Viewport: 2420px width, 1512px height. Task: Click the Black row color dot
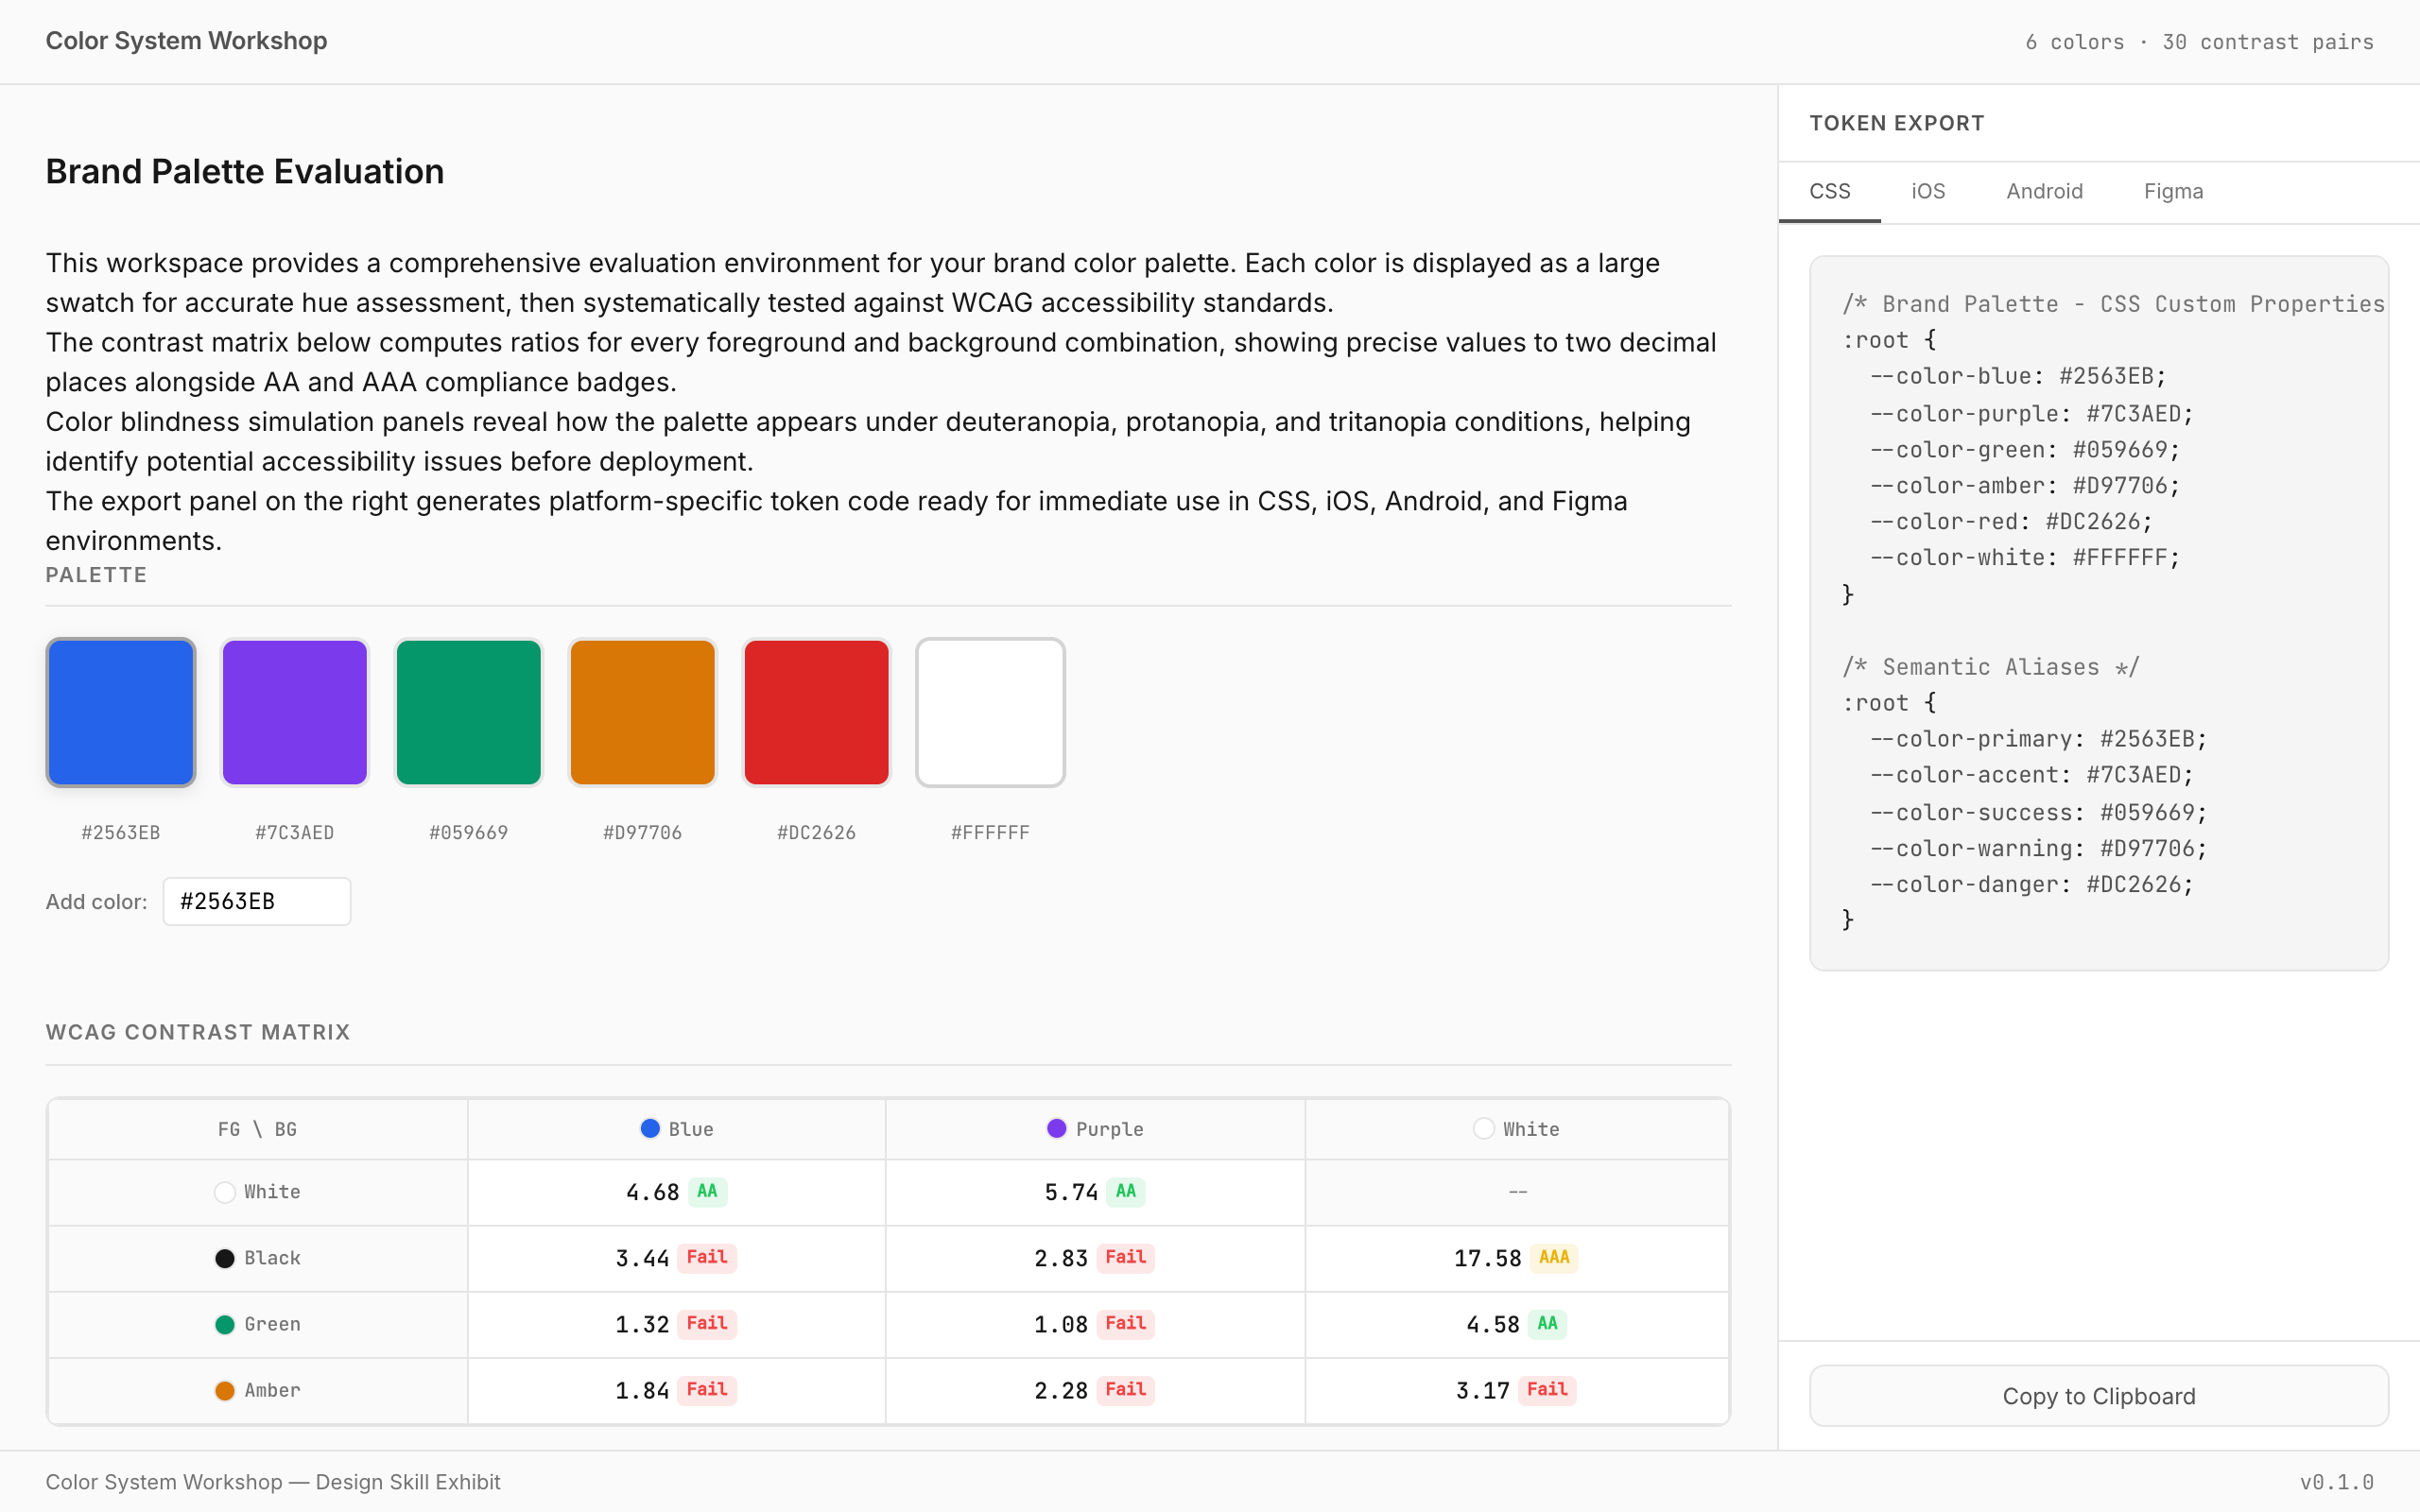225,1258
